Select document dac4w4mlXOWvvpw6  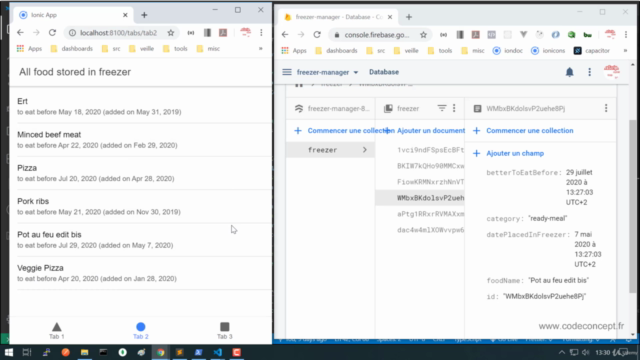click(x=430, y=230)
